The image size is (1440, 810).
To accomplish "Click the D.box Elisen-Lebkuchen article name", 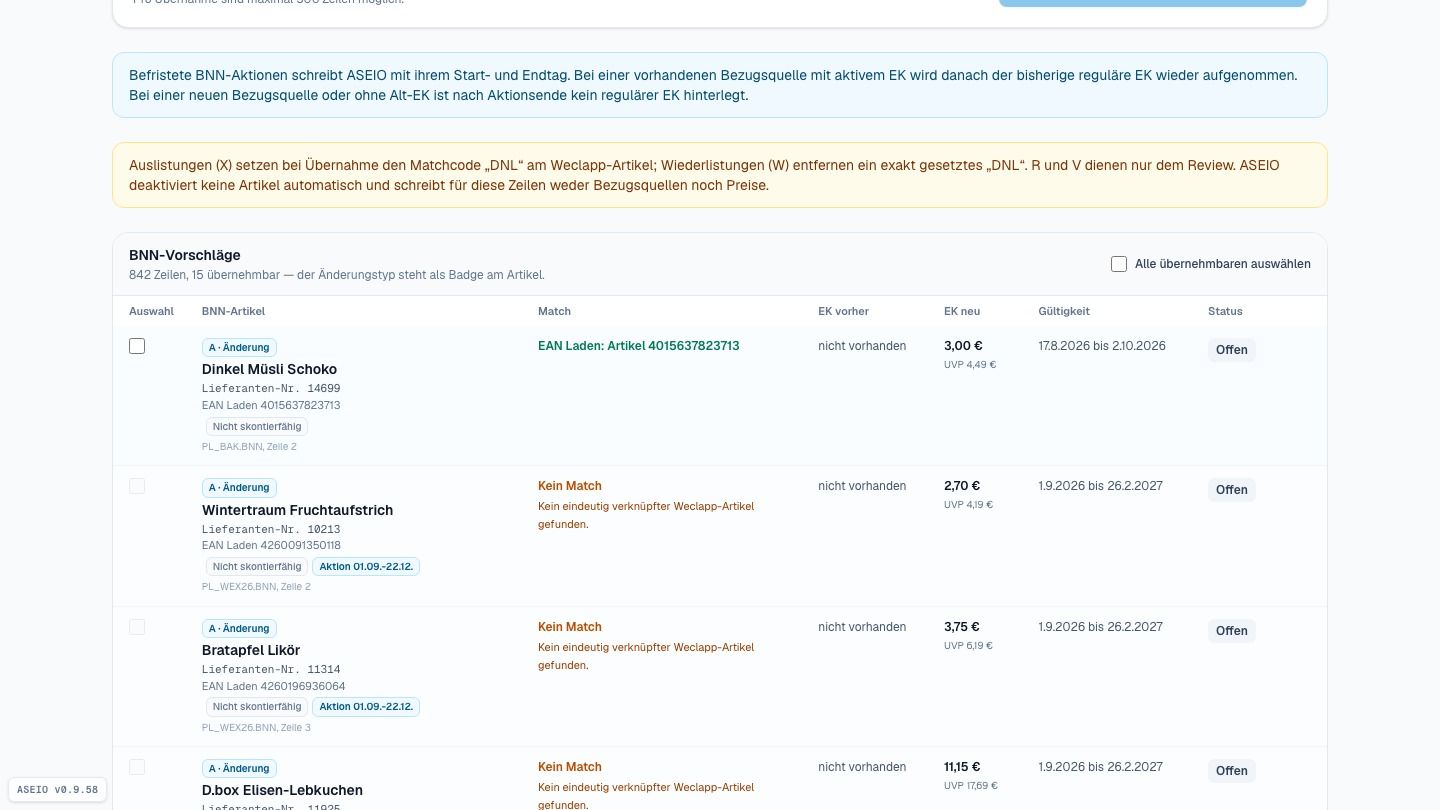I will tap(282, 790).
